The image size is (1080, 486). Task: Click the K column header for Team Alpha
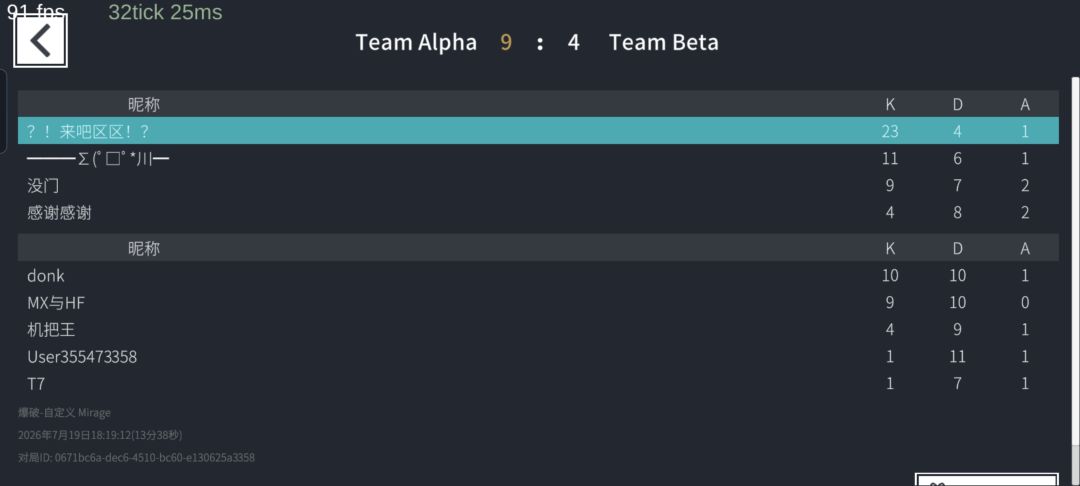point(890,104)
